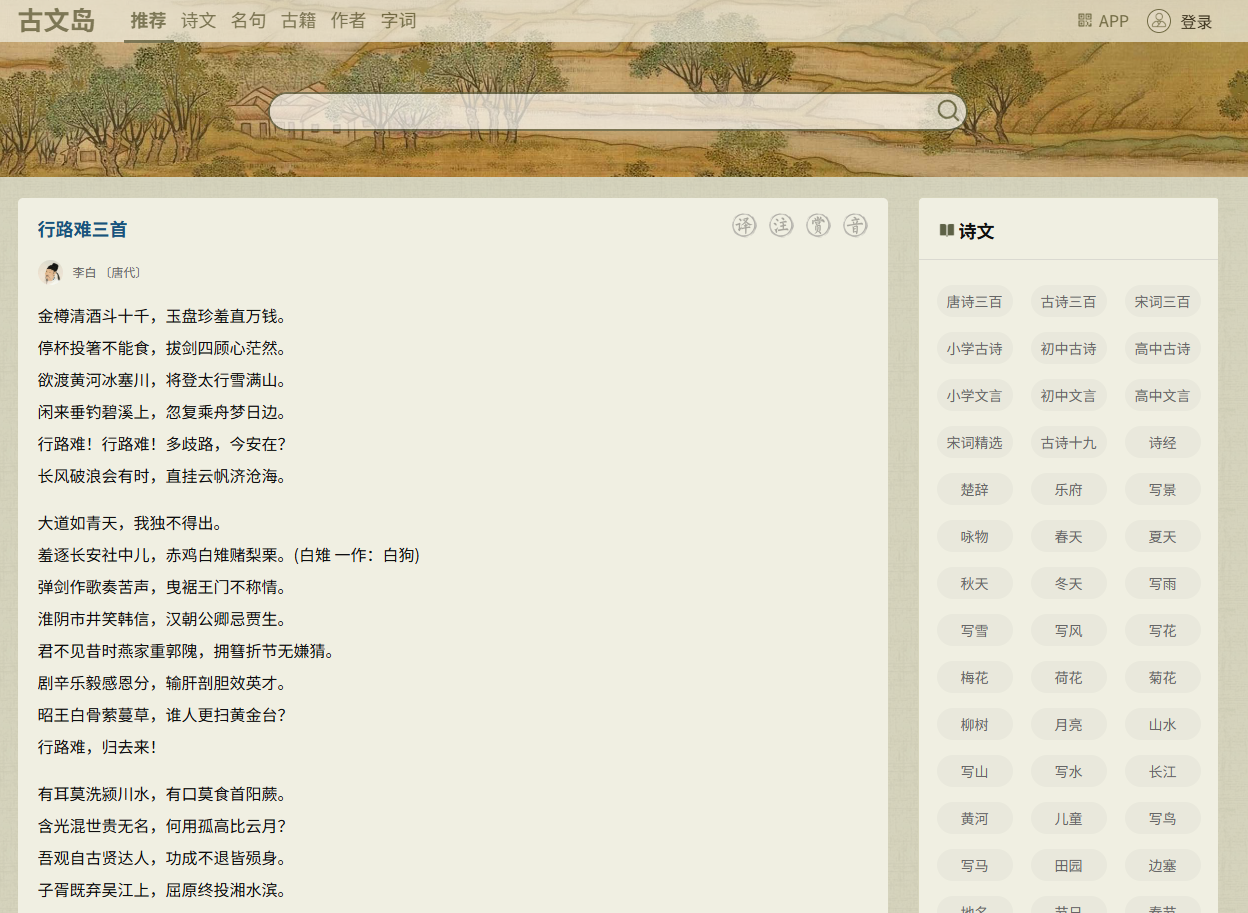The width and height of the screenshot is (1248, 913).
Task: Open the appreciation (赏) icon
Action: click(x=818, y=226)
